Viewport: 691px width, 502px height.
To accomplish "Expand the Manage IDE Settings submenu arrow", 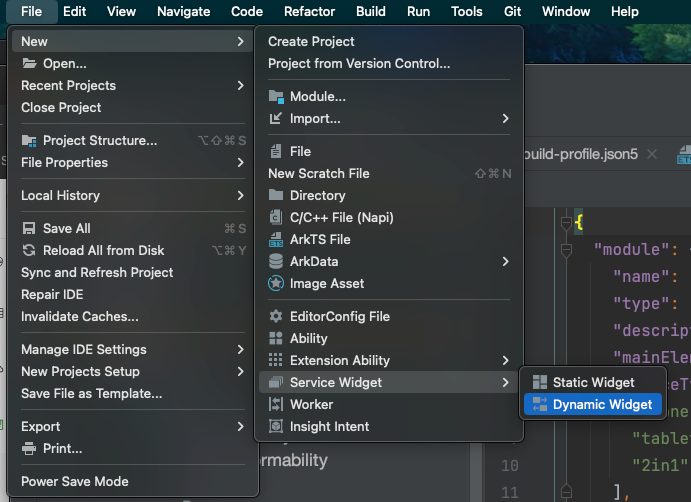I will click(x=240, y=350).
